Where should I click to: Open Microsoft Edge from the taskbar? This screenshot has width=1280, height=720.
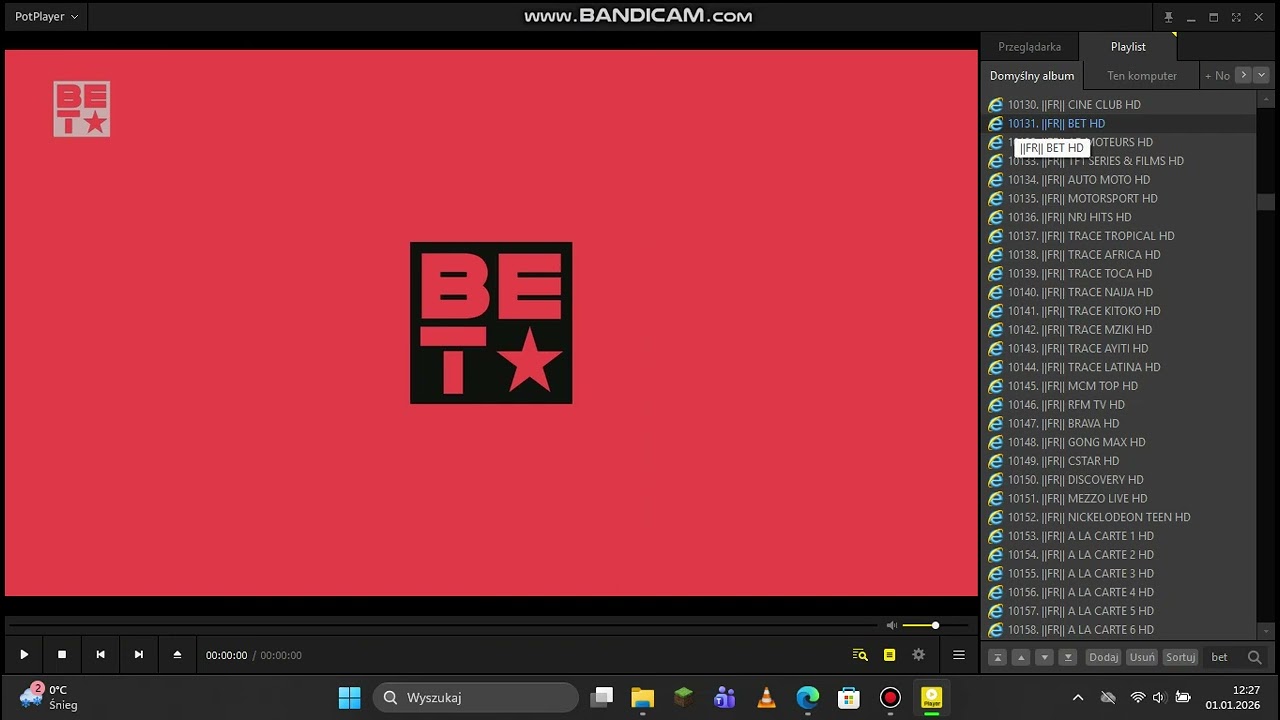(808, 698)
